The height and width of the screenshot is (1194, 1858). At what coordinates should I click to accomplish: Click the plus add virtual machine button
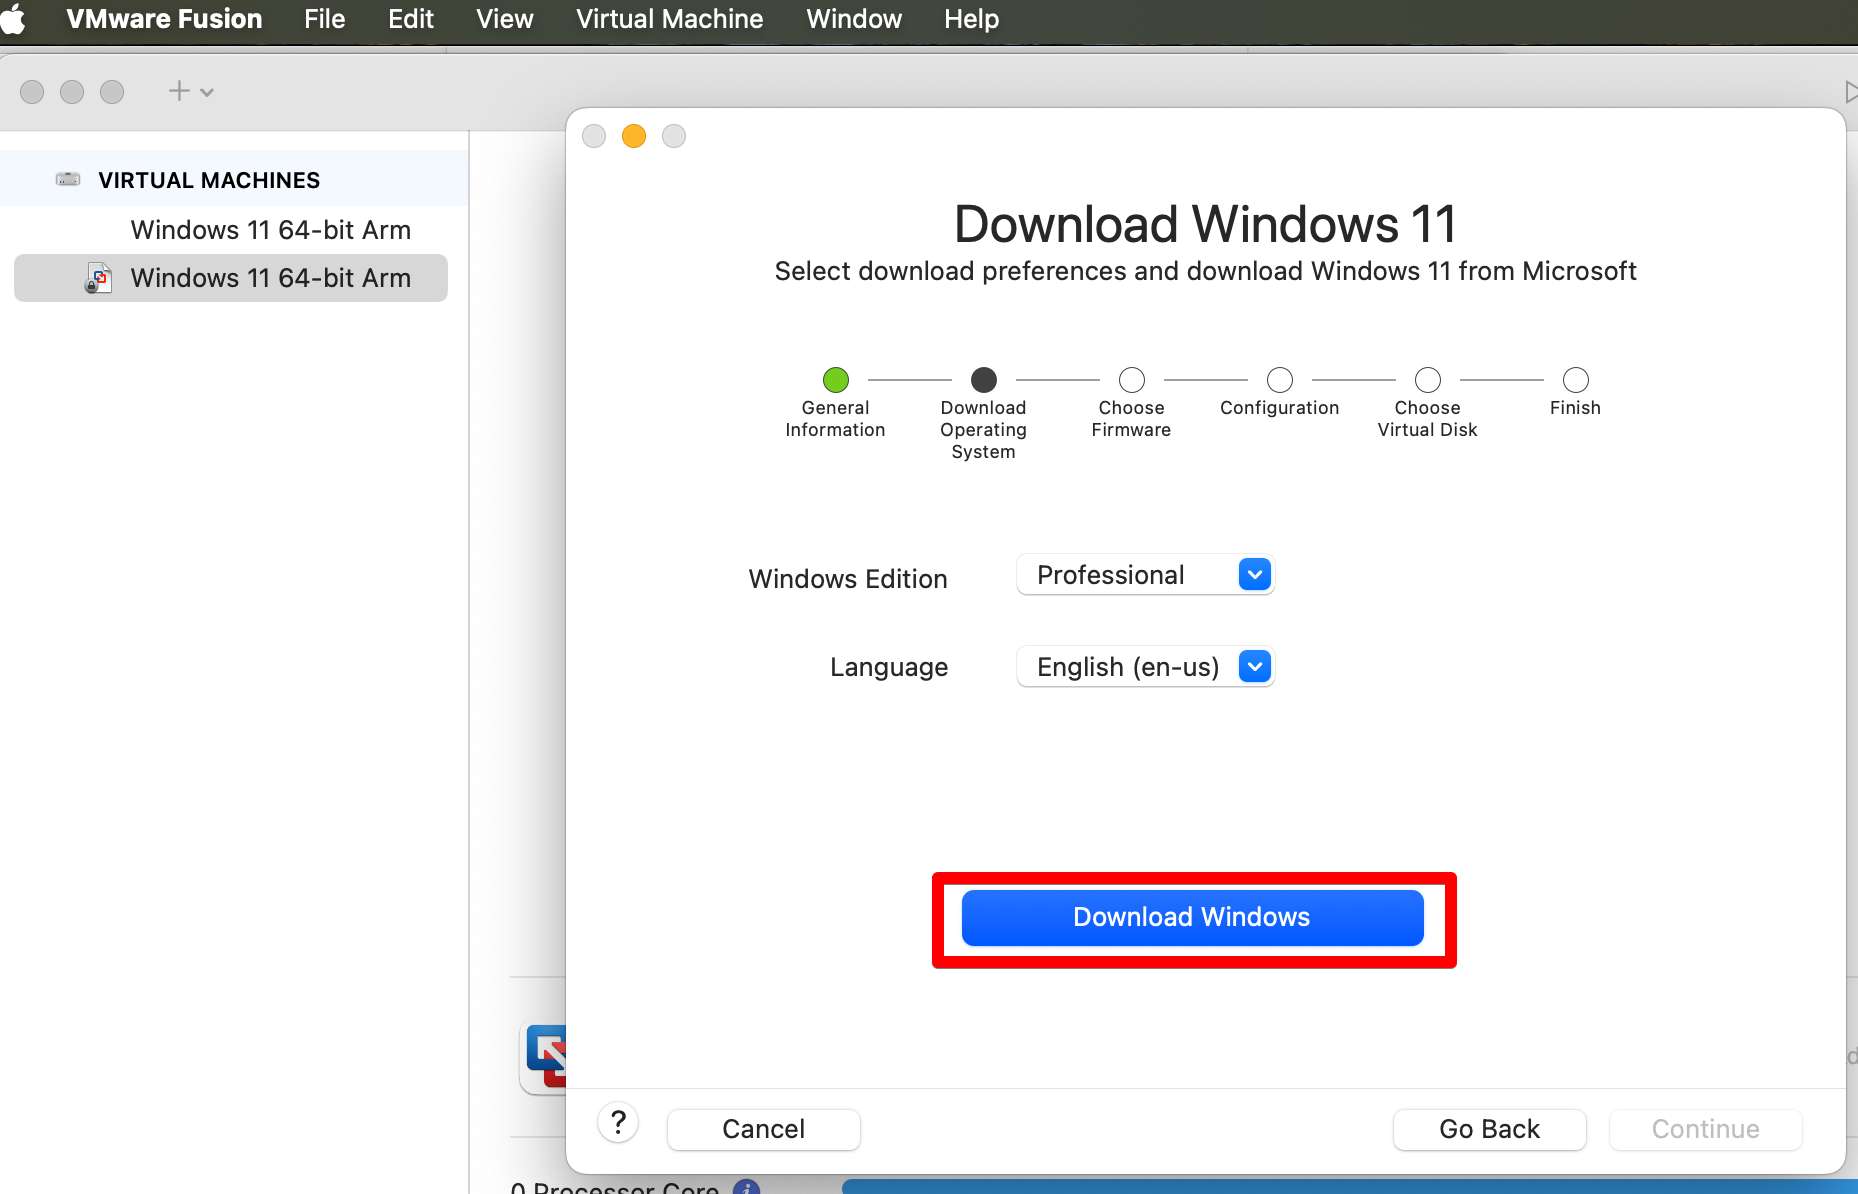179,91
